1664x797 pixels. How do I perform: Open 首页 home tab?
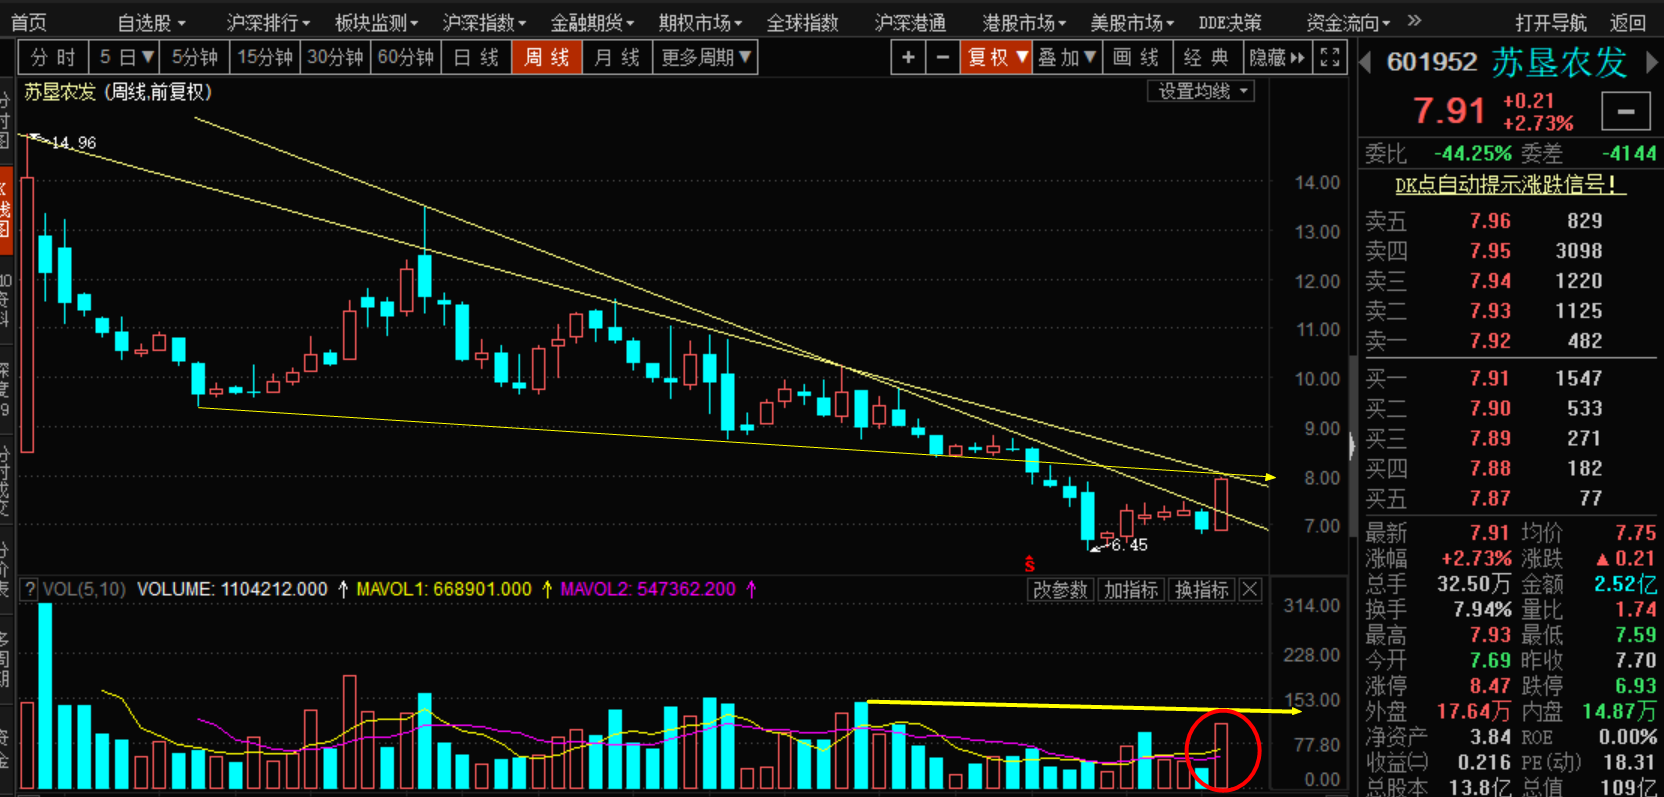click(x=29, y=22)
